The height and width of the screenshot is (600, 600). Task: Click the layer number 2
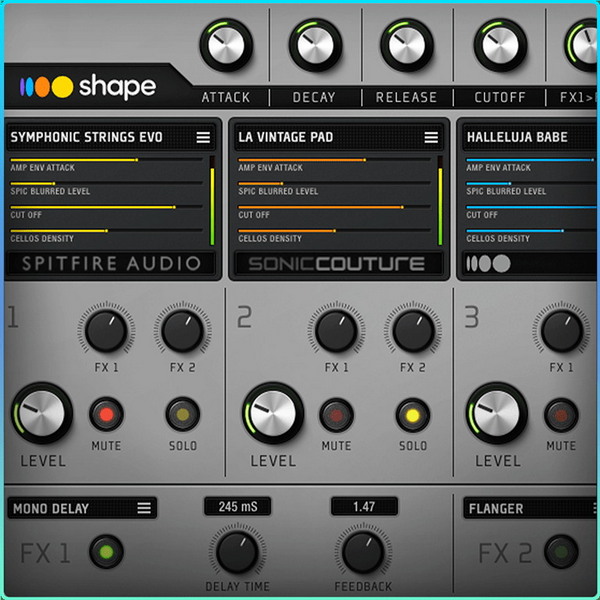tap(245, 317)
